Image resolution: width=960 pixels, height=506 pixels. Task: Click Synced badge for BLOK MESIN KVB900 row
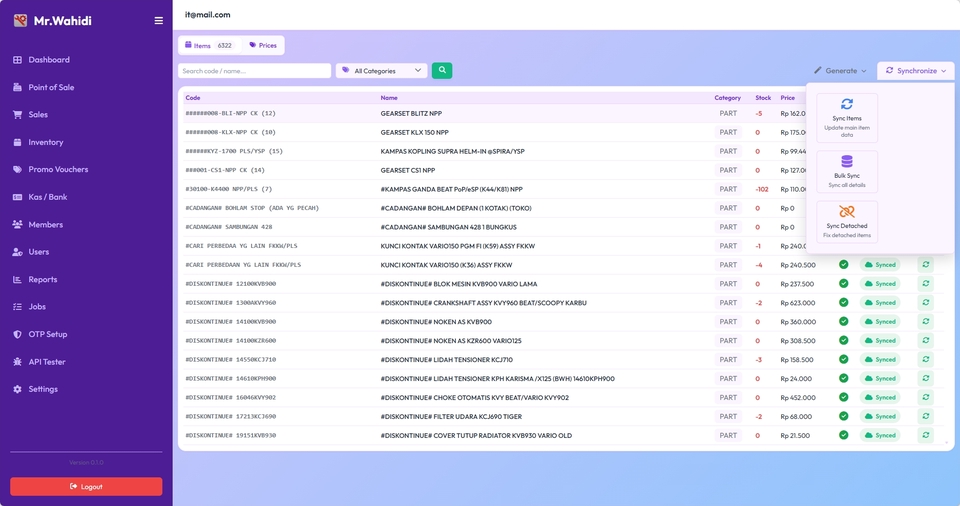(x=880, y=284)
